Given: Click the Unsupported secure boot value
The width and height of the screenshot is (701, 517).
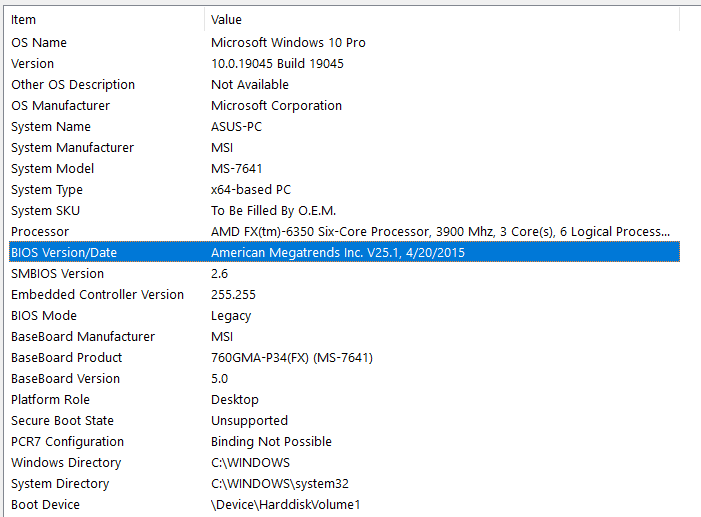Looking at the screenshot, I should tap(249, 421).
